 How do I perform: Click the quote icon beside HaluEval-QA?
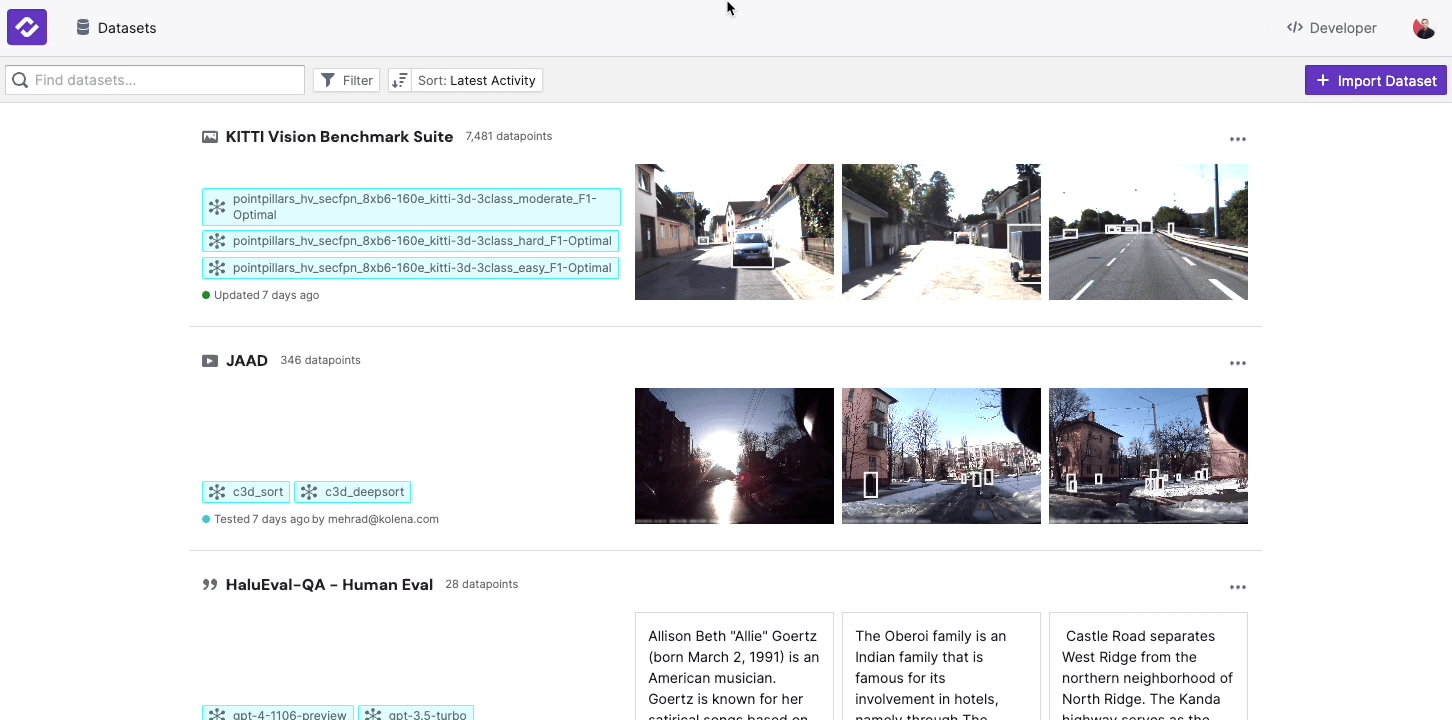point(210,584)
